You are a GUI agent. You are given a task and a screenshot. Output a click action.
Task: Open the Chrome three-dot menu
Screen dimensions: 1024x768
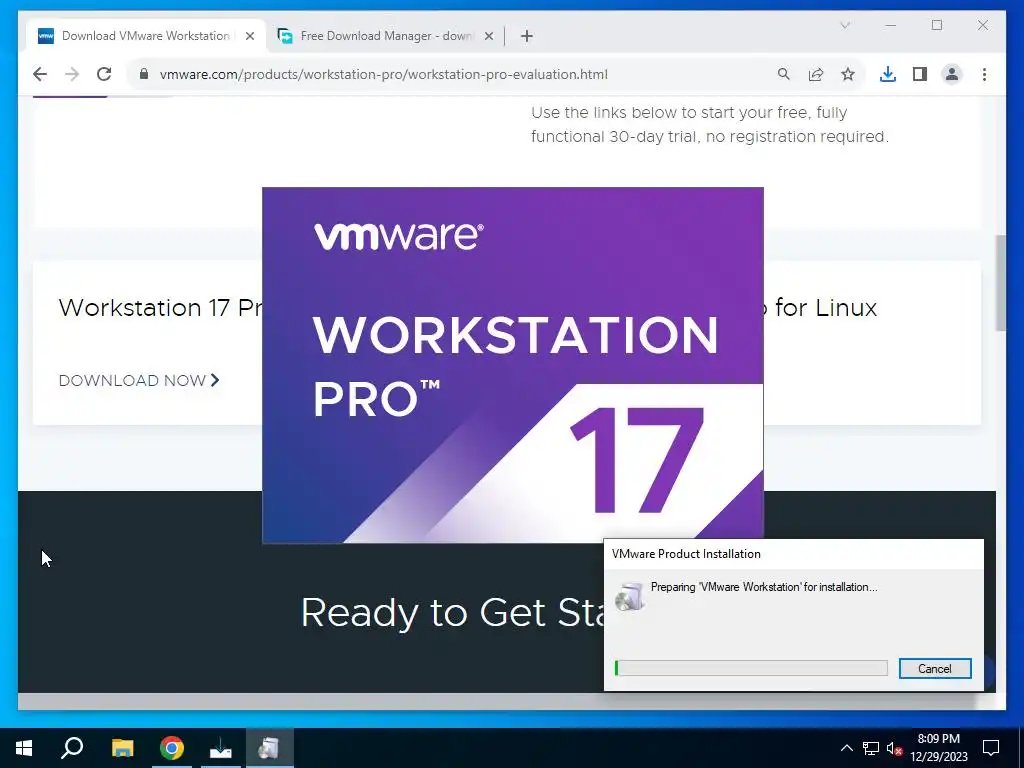pos(984,74)
